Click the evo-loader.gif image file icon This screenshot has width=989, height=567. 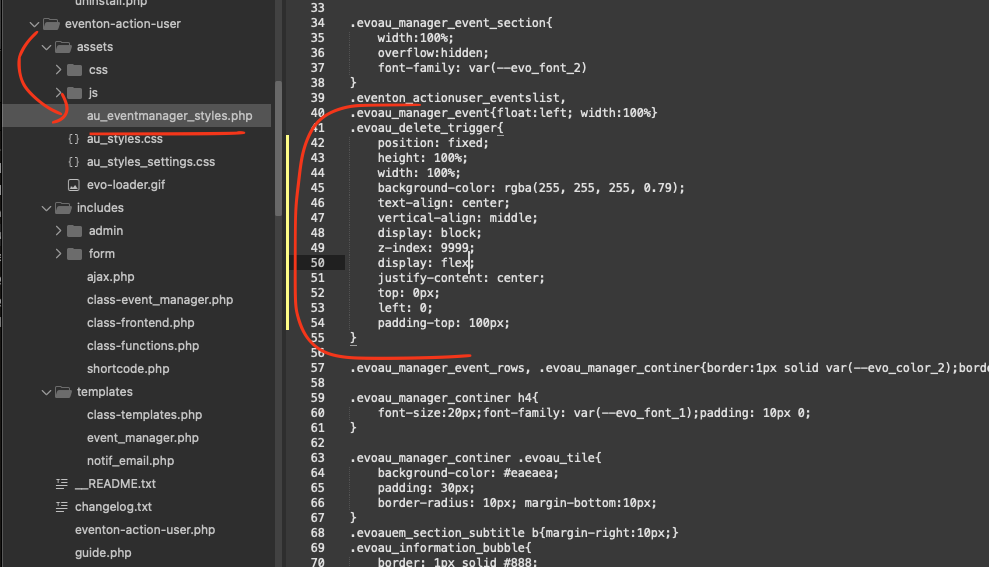pos(74,185)
